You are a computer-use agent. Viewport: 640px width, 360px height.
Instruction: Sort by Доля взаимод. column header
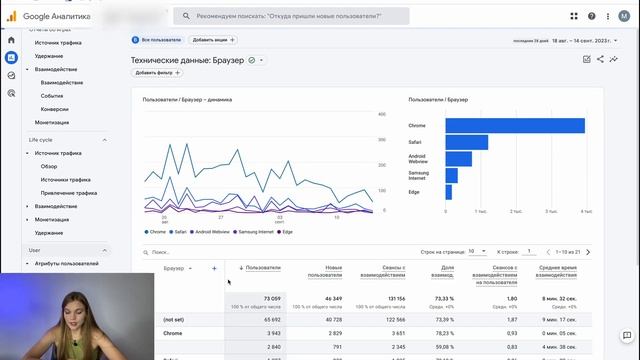pos(442,271)
